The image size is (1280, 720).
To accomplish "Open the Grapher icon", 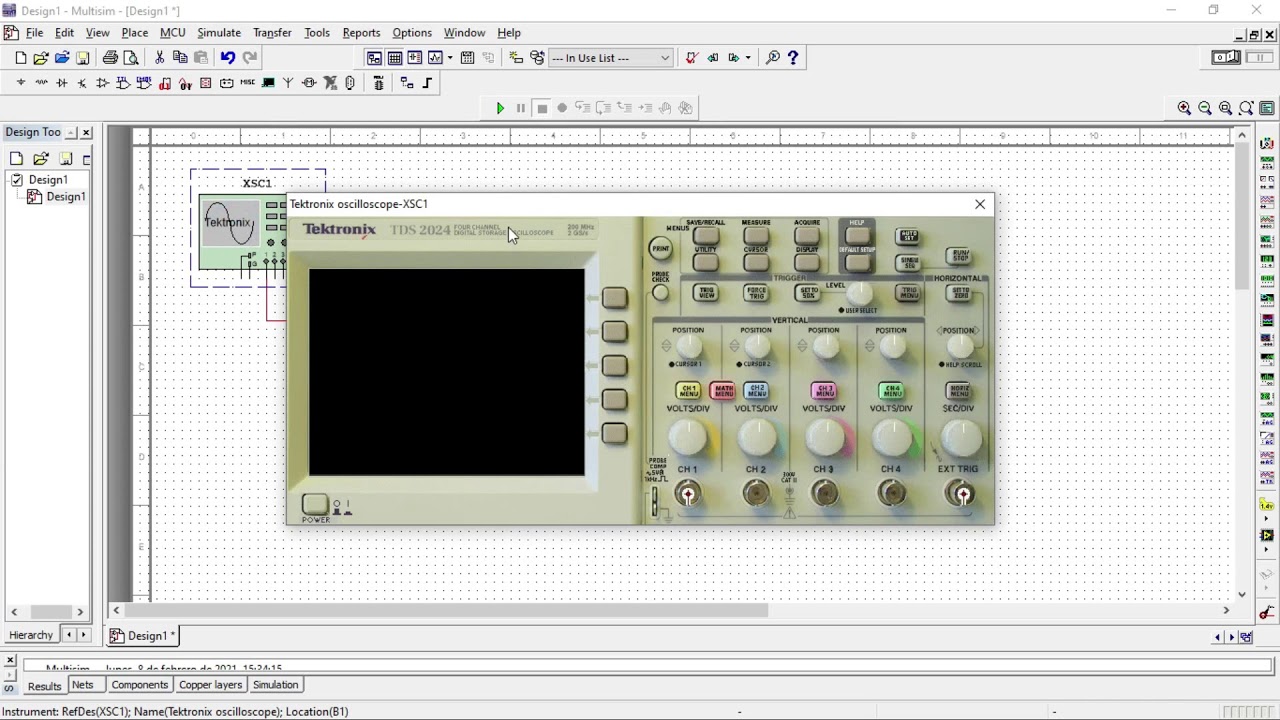I will [435, 58].
